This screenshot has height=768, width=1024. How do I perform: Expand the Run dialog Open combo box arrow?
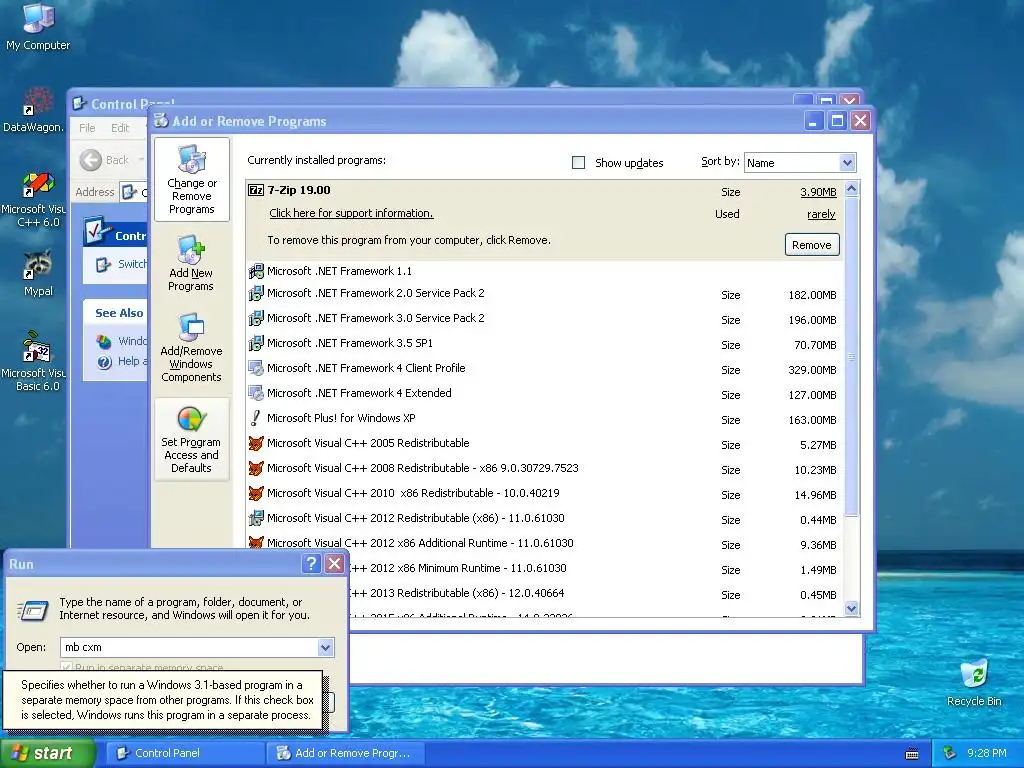[x=325, y=647]
